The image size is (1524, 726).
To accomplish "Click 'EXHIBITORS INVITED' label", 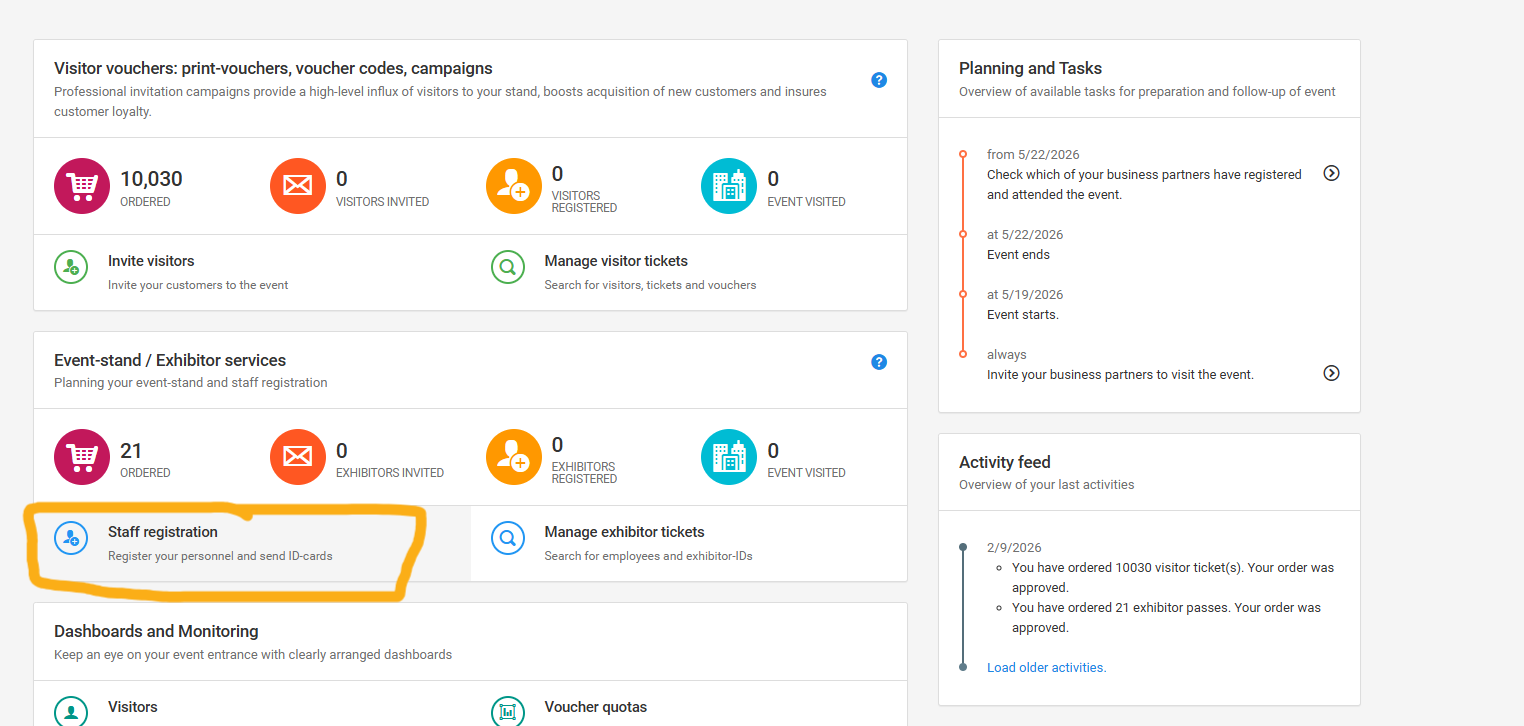I will [x=390, y=473].
